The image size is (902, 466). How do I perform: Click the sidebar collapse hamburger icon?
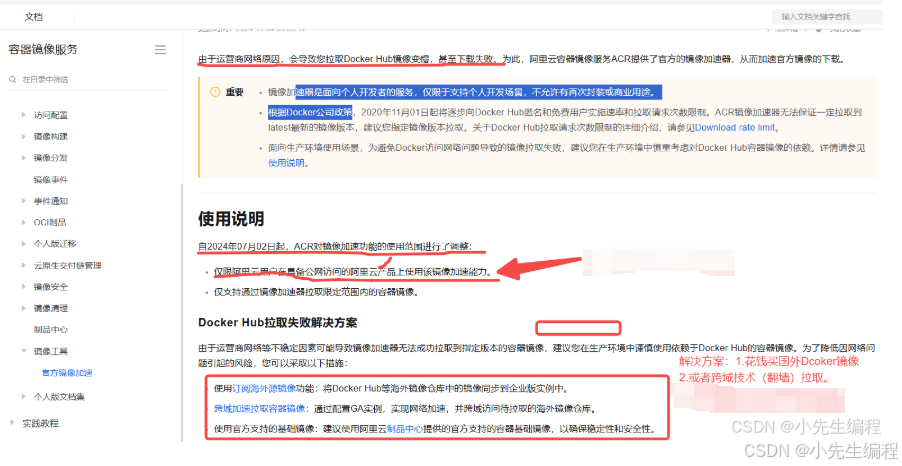pyautogui.click(x=160, y=50)
